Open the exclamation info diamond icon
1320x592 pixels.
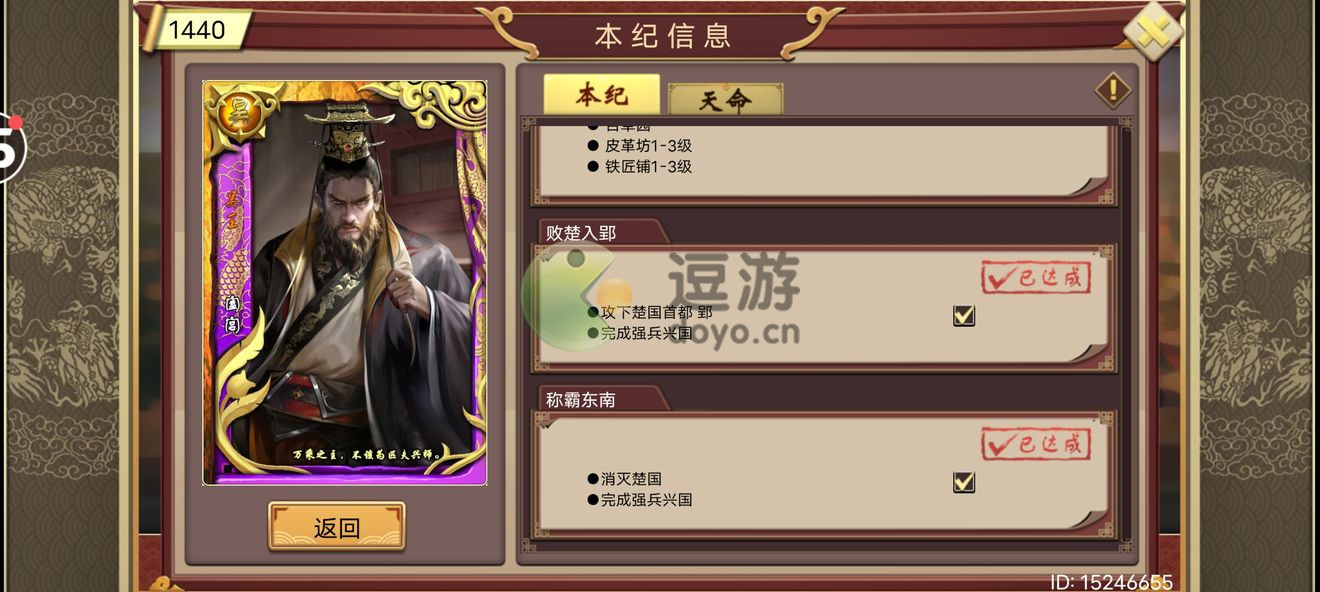pos(1113,91)
